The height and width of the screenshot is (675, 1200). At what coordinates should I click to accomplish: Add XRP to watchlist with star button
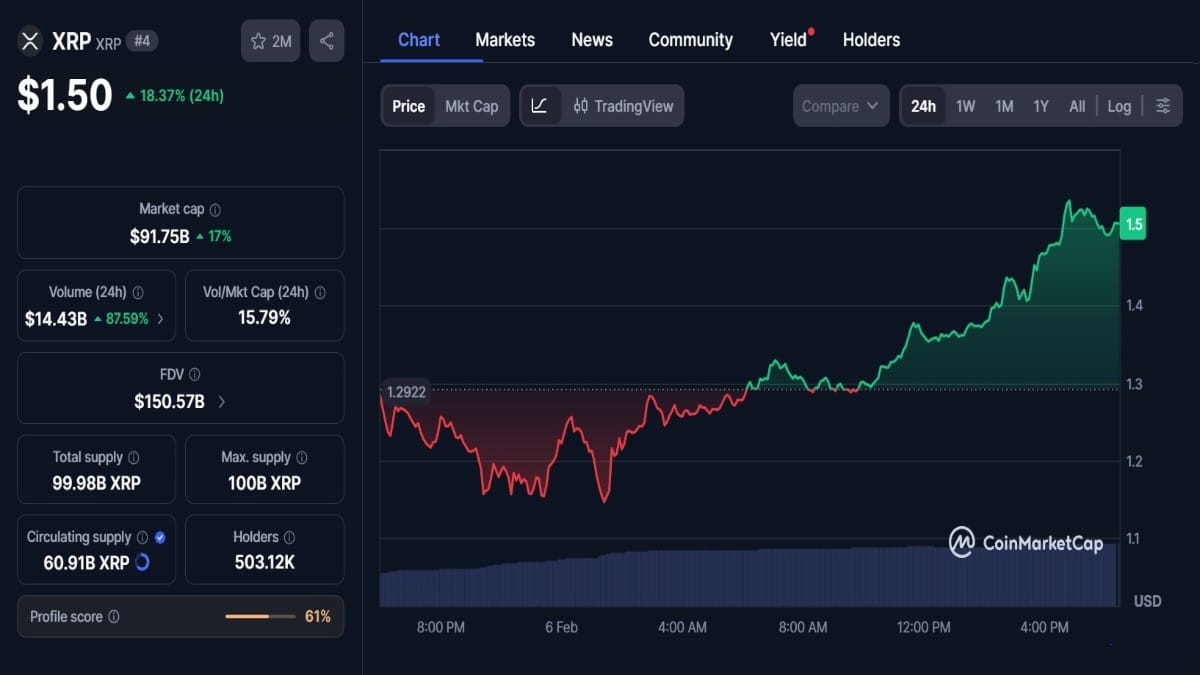pyautogui.click(x=270, y=41)
